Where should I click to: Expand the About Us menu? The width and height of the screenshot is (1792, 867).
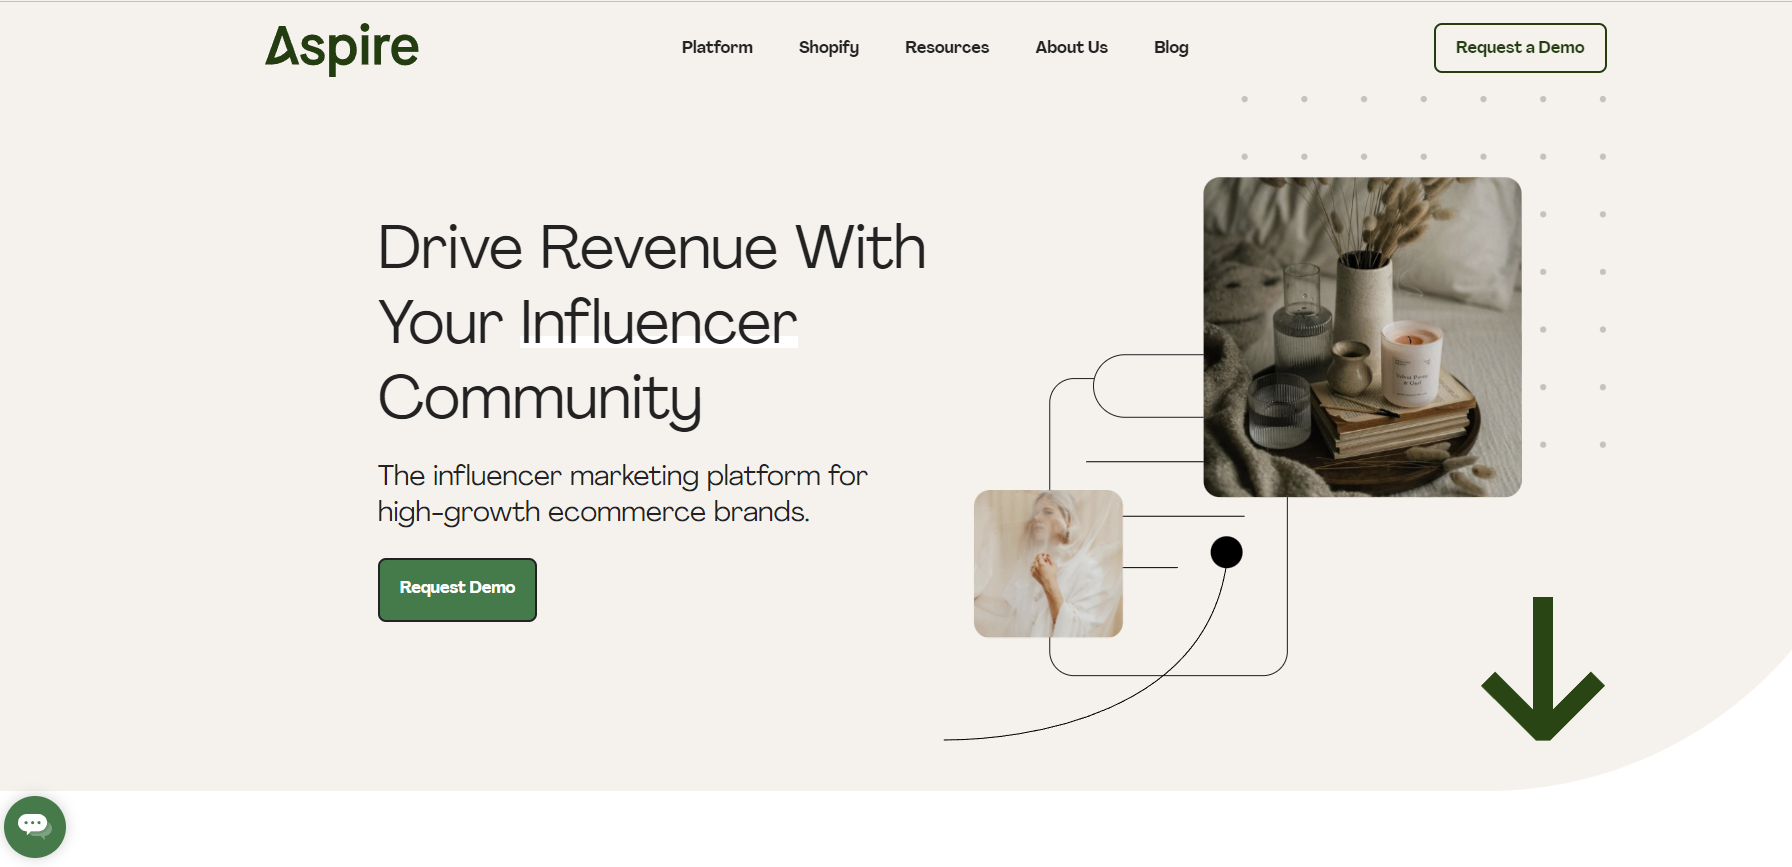coord(1071,47)
